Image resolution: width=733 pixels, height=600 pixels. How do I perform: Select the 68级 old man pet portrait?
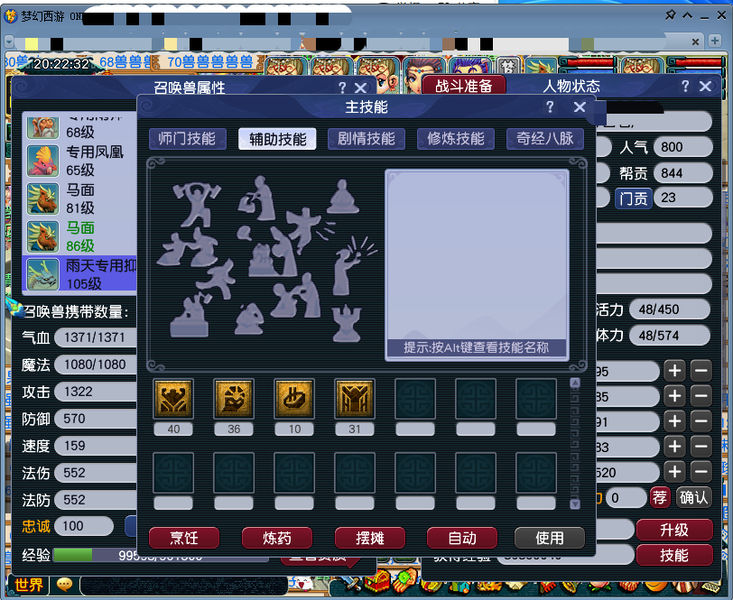(x=43, y=128)
